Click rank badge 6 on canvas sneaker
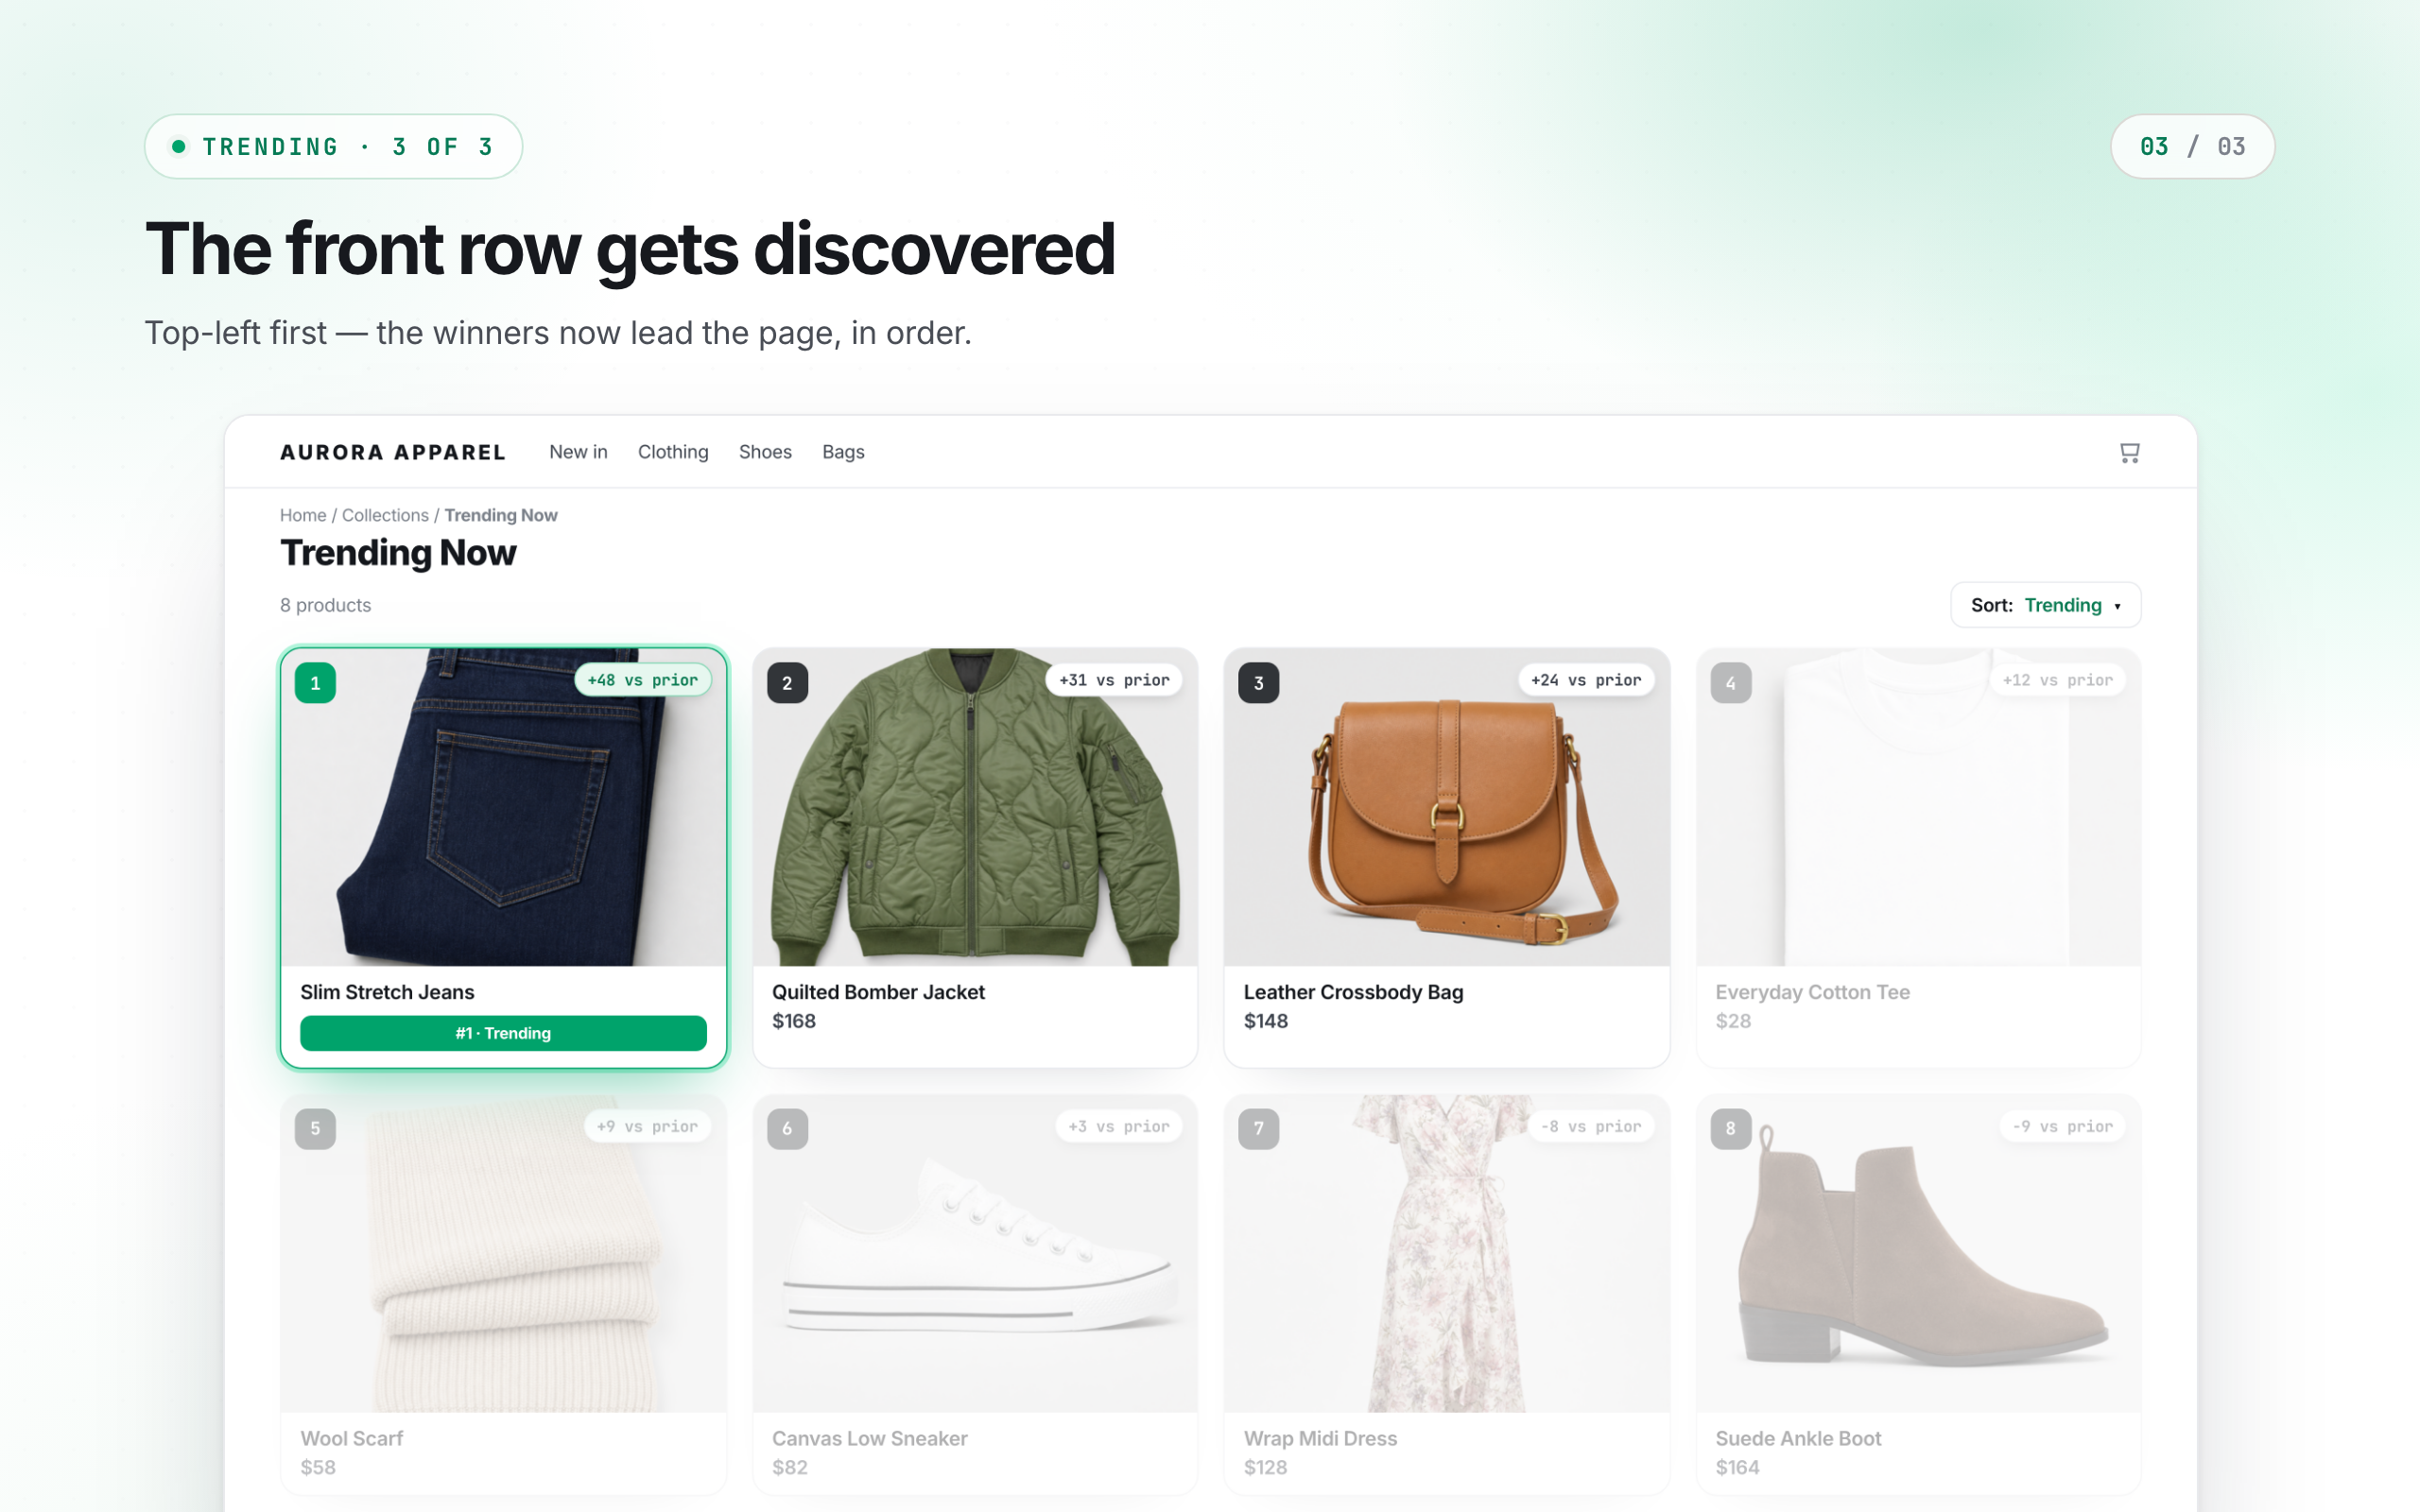 (787, 1129)
